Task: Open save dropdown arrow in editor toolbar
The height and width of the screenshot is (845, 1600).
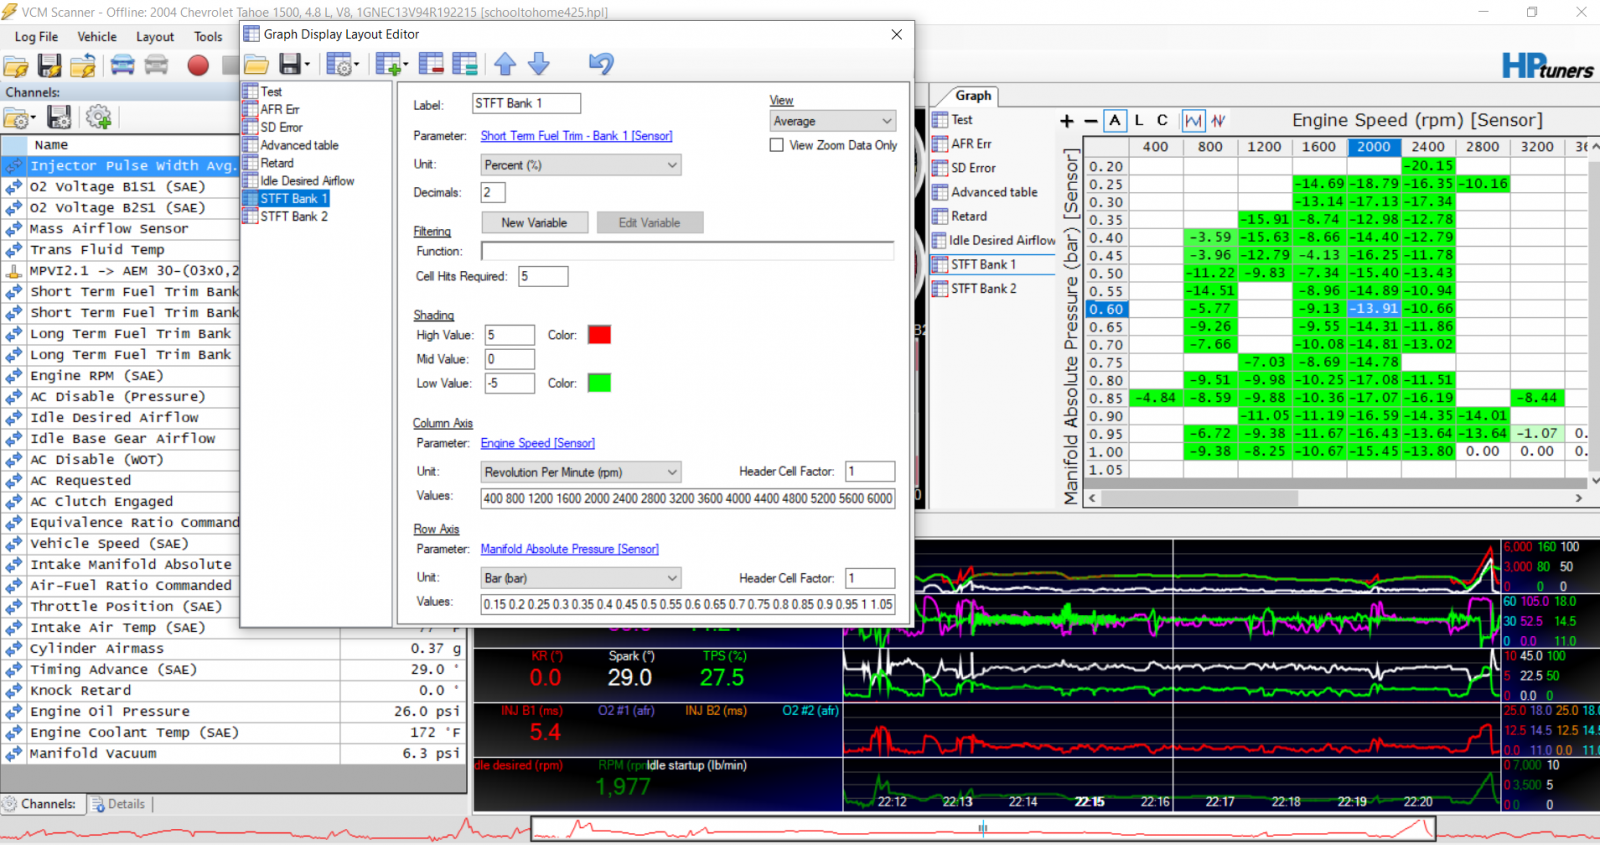Action: 307,66
